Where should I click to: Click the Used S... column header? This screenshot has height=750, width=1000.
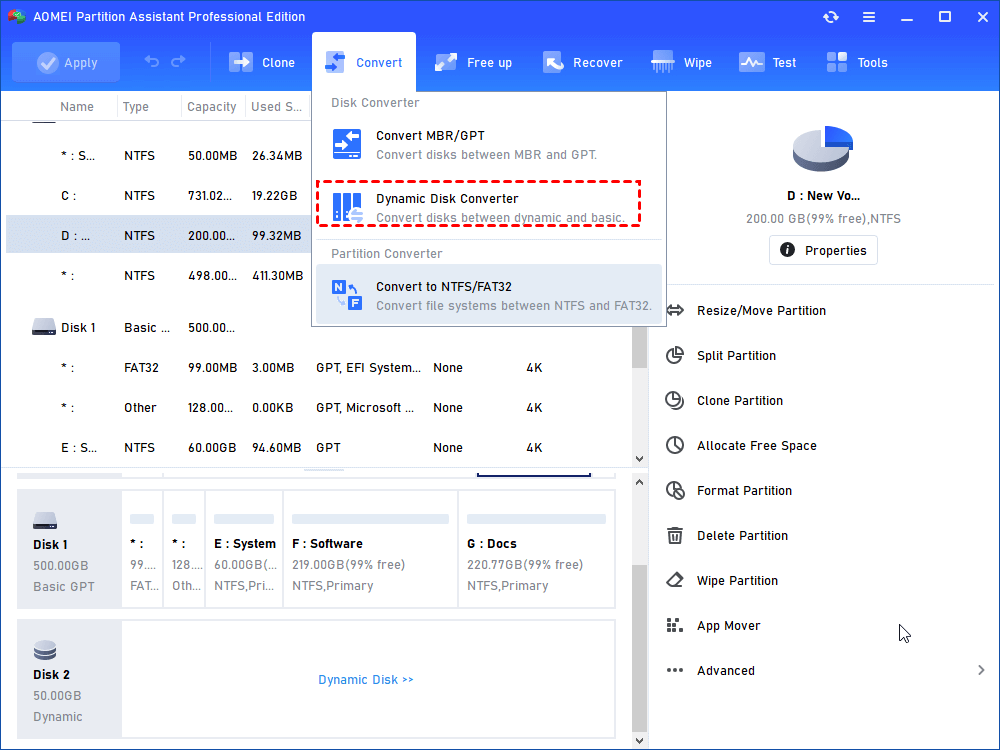pos(276,107)
